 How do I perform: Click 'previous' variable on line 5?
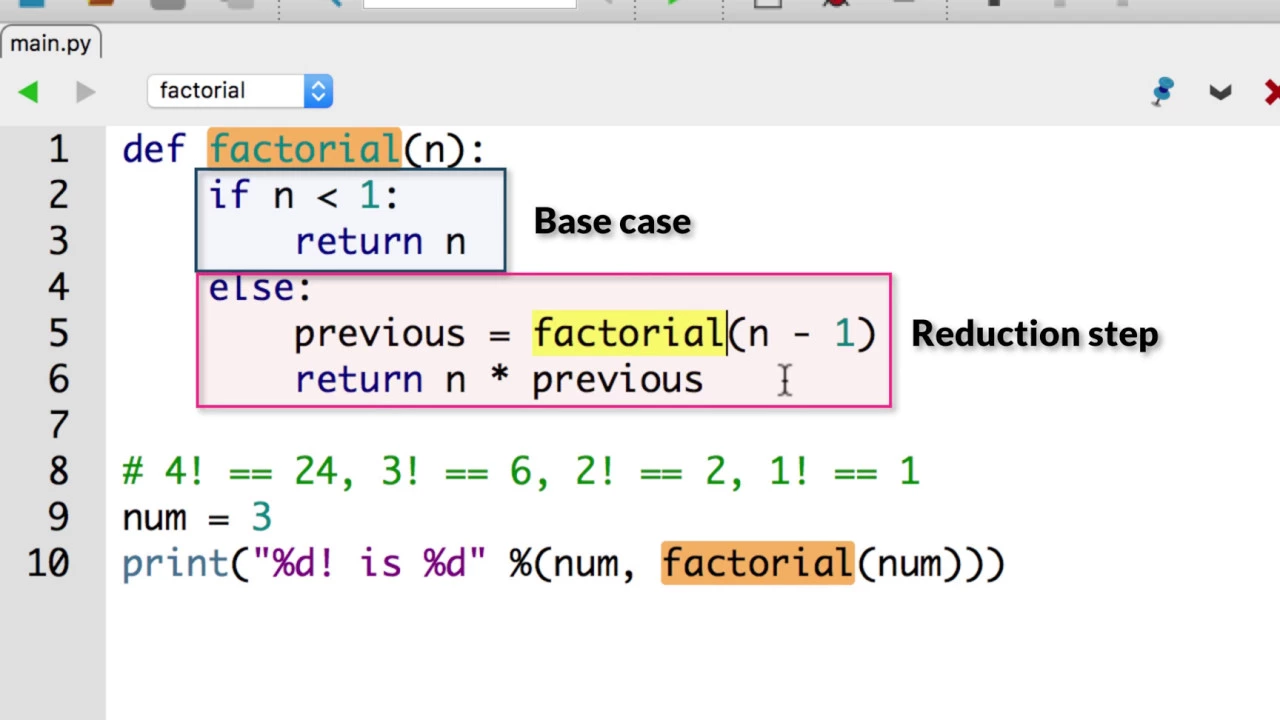pyautogui.click(x=379, y=334)
